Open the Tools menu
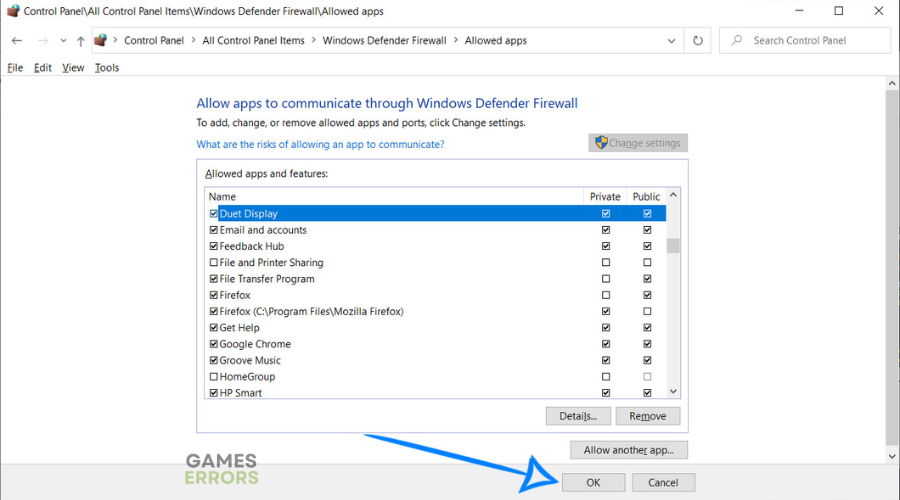Image resolution: width=900 pixels, height=500 pixels. pyautogui.click(x=107, y=68)
